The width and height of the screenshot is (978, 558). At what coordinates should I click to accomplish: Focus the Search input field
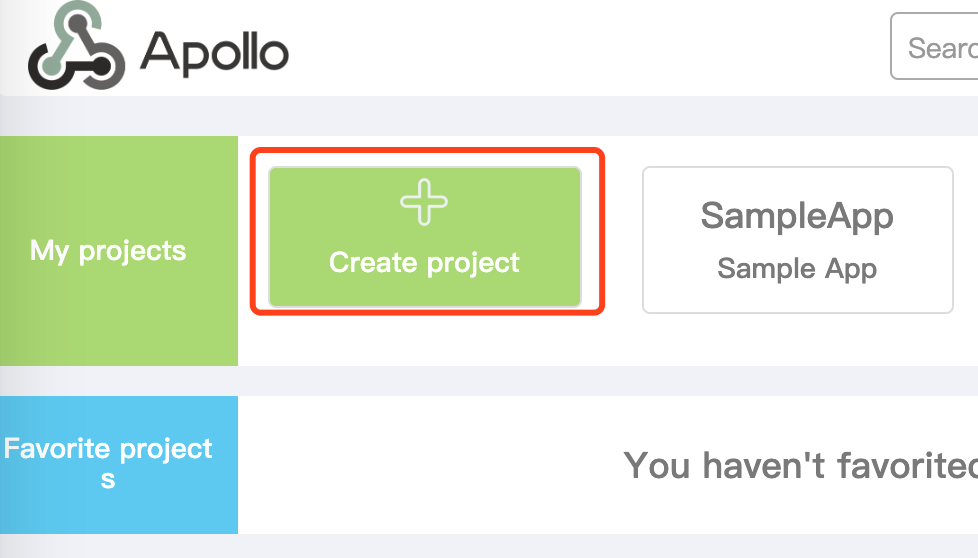tap(934, 47)
